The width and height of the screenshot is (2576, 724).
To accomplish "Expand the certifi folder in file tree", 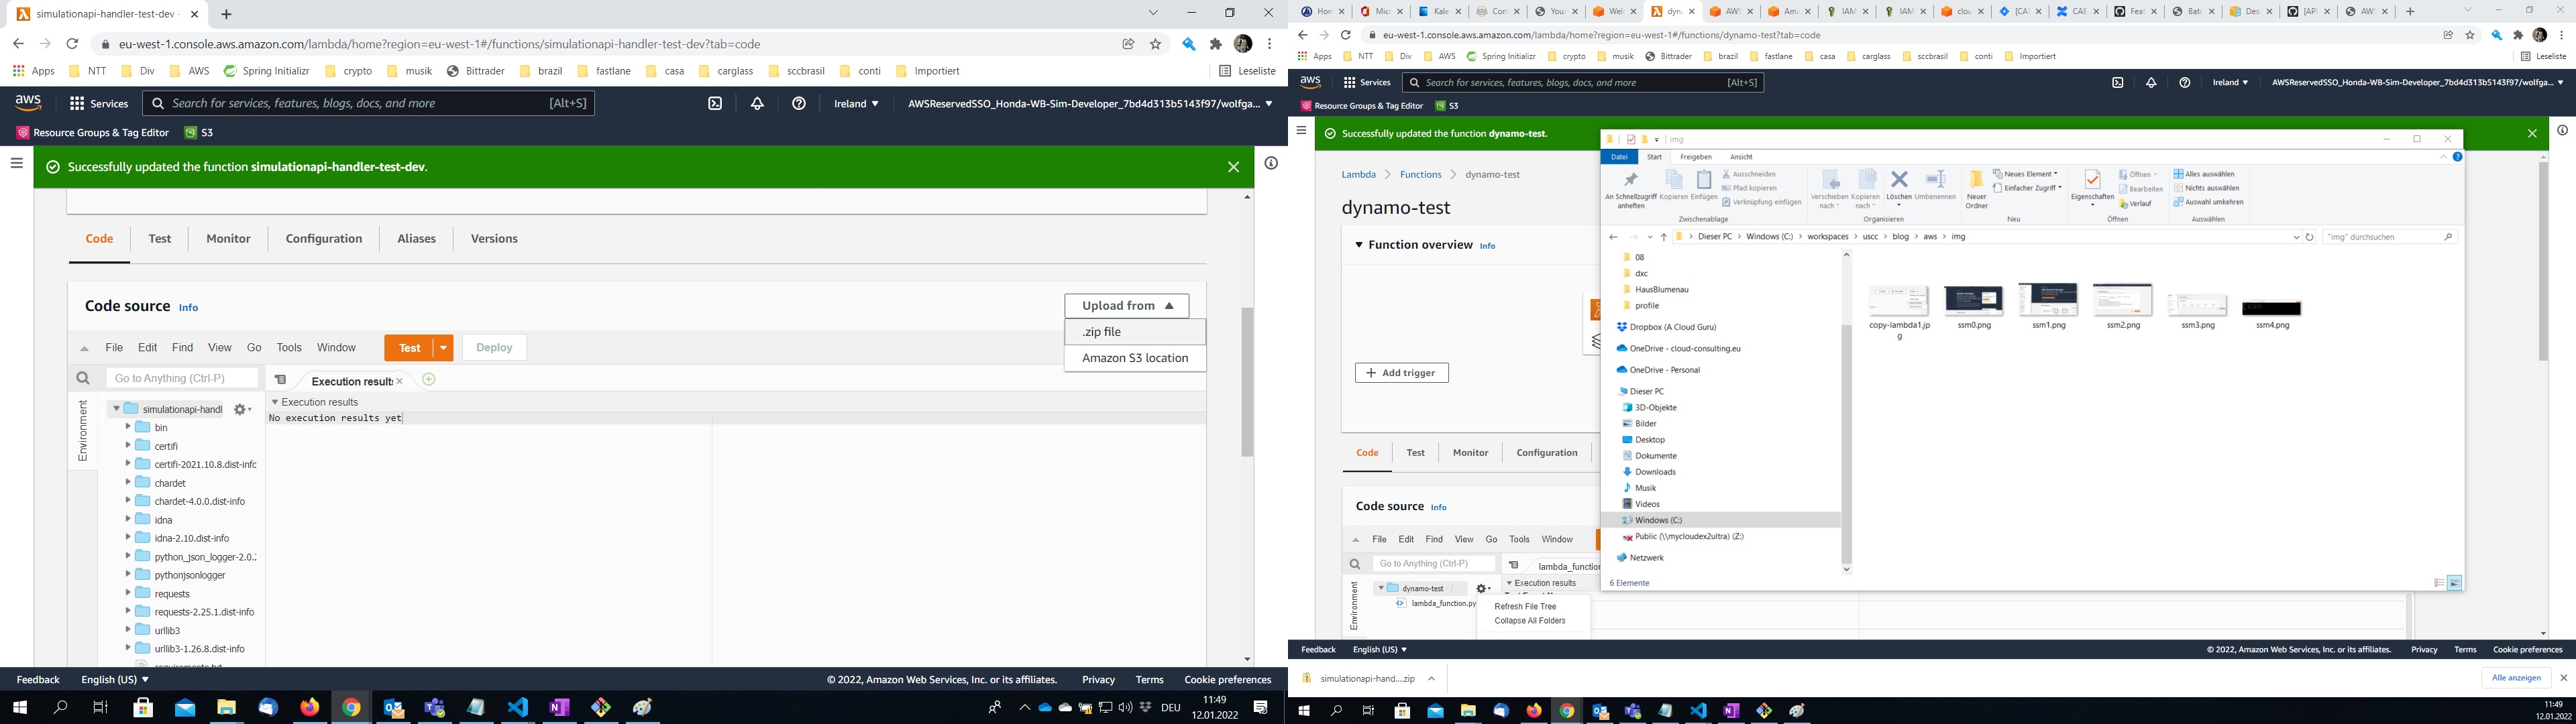I will pos(128,445).
